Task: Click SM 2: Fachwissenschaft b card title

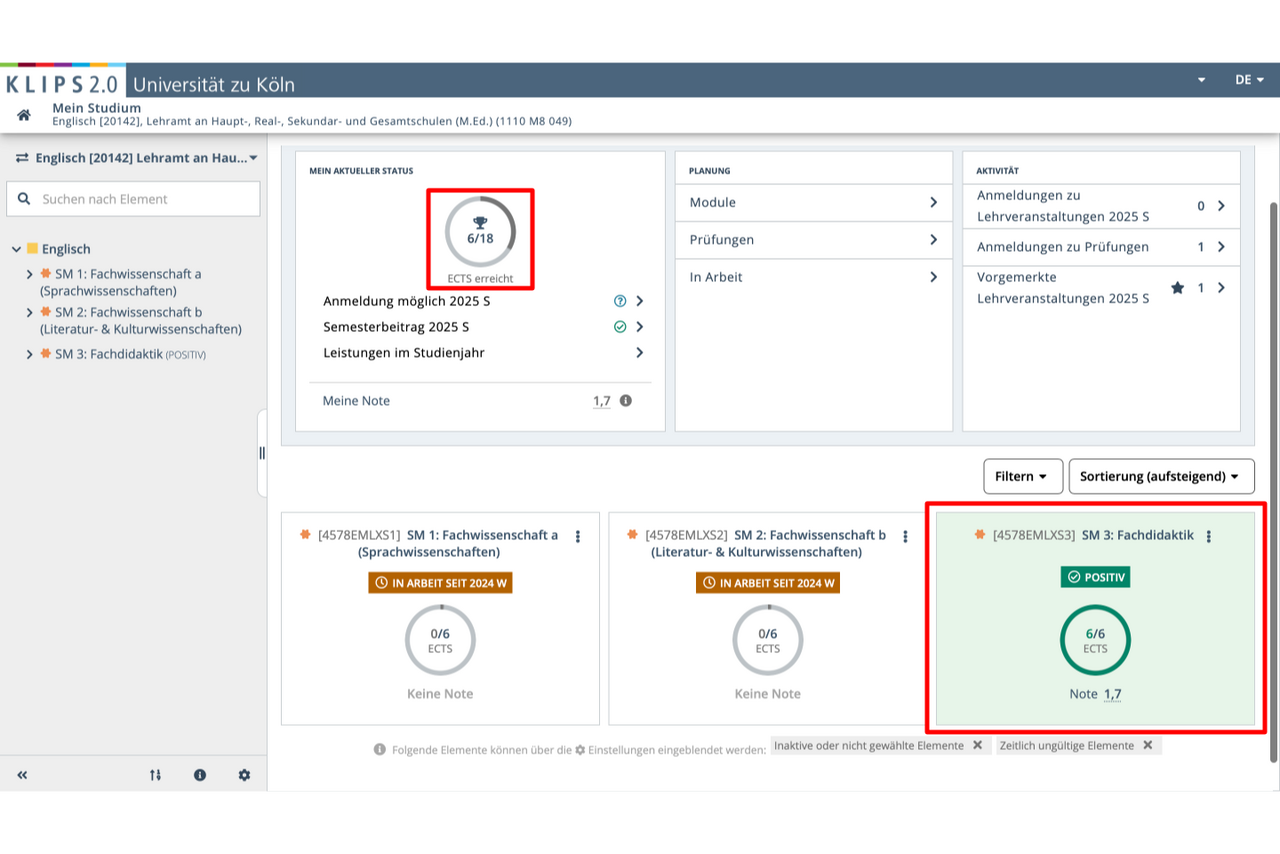Action: point(769,543)
